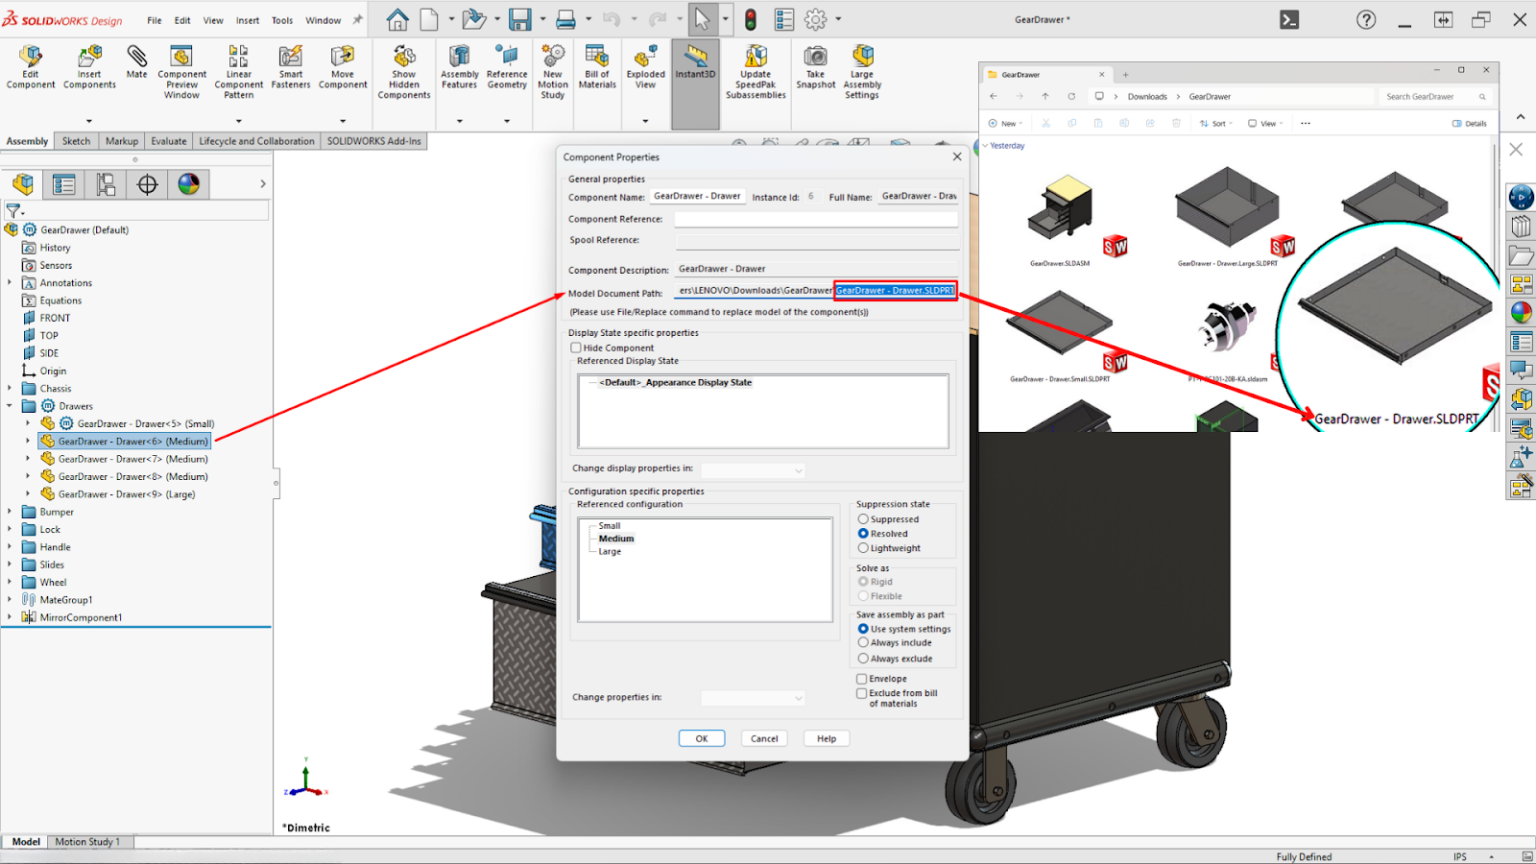Click the Edit Component tool
Screen dimensions: 1536x864
click(x=31, y=67)
